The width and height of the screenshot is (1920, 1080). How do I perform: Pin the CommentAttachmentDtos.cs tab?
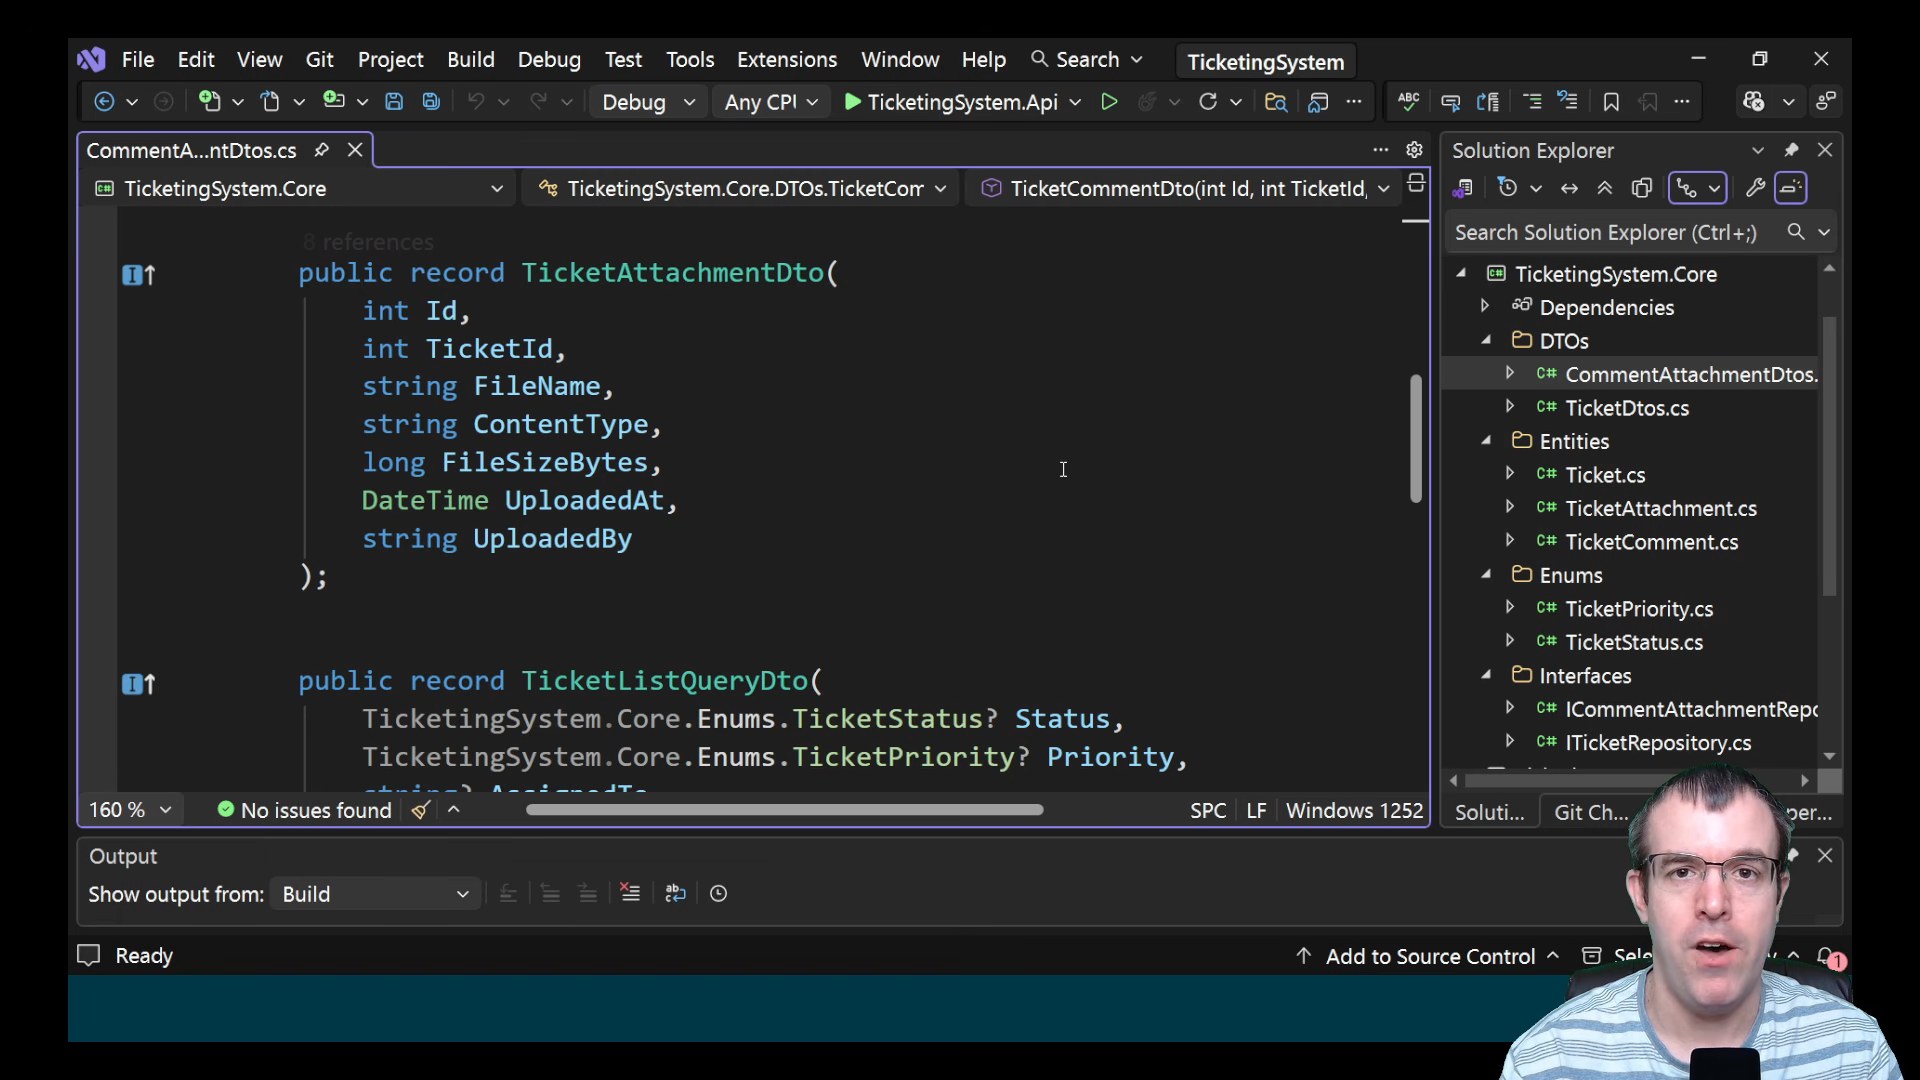tap(321, 150)
